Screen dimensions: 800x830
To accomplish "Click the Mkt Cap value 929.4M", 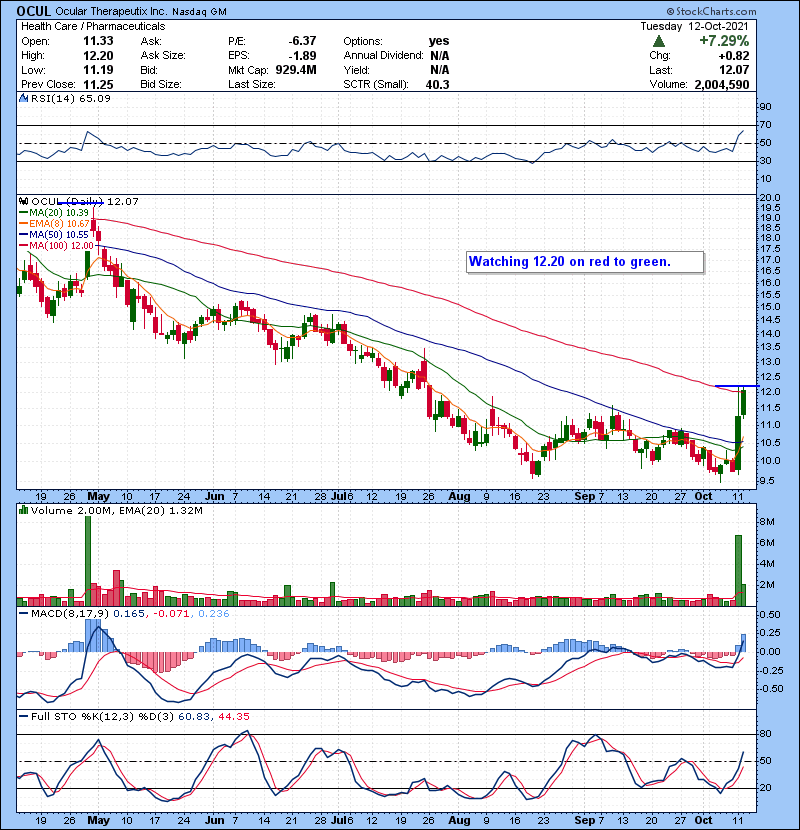I will click(296, 70).
